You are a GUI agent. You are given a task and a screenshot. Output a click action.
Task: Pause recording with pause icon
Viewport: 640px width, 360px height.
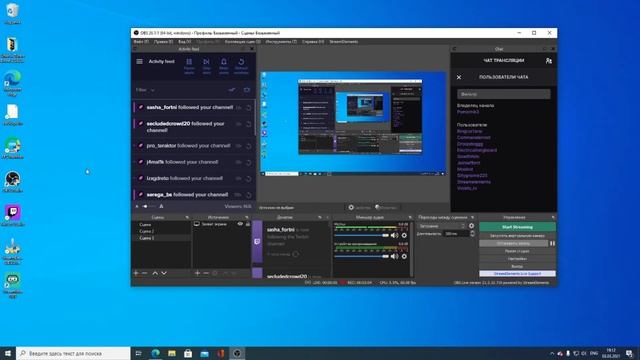[x=552, y=243]
